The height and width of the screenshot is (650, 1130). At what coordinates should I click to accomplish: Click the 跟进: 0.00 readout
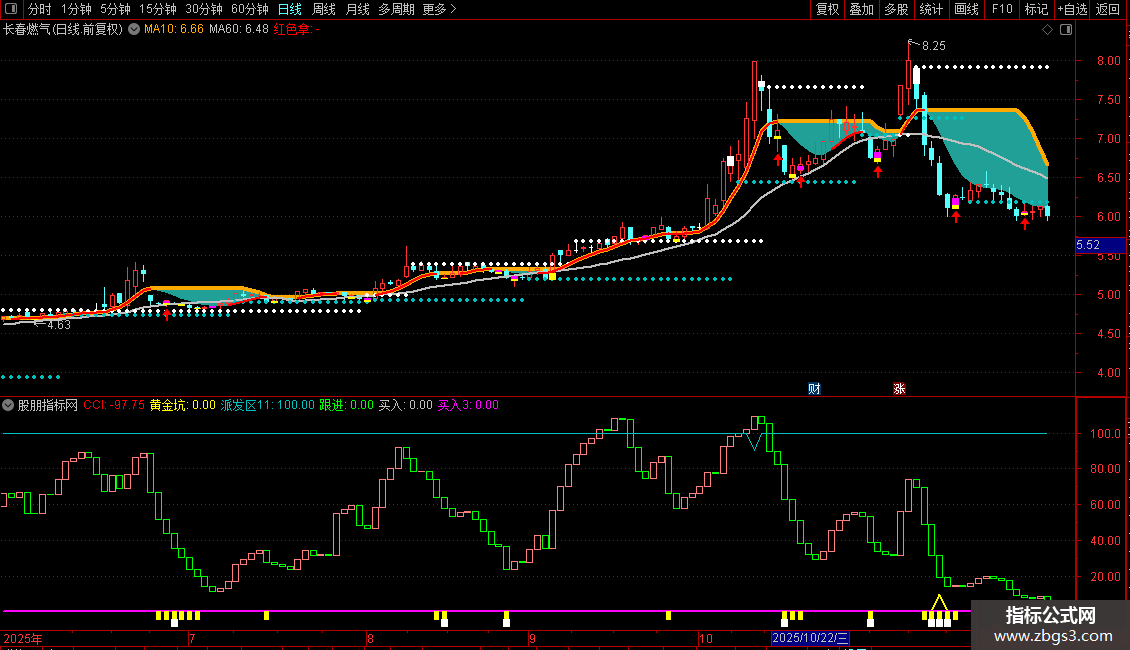tap(346, 405)
